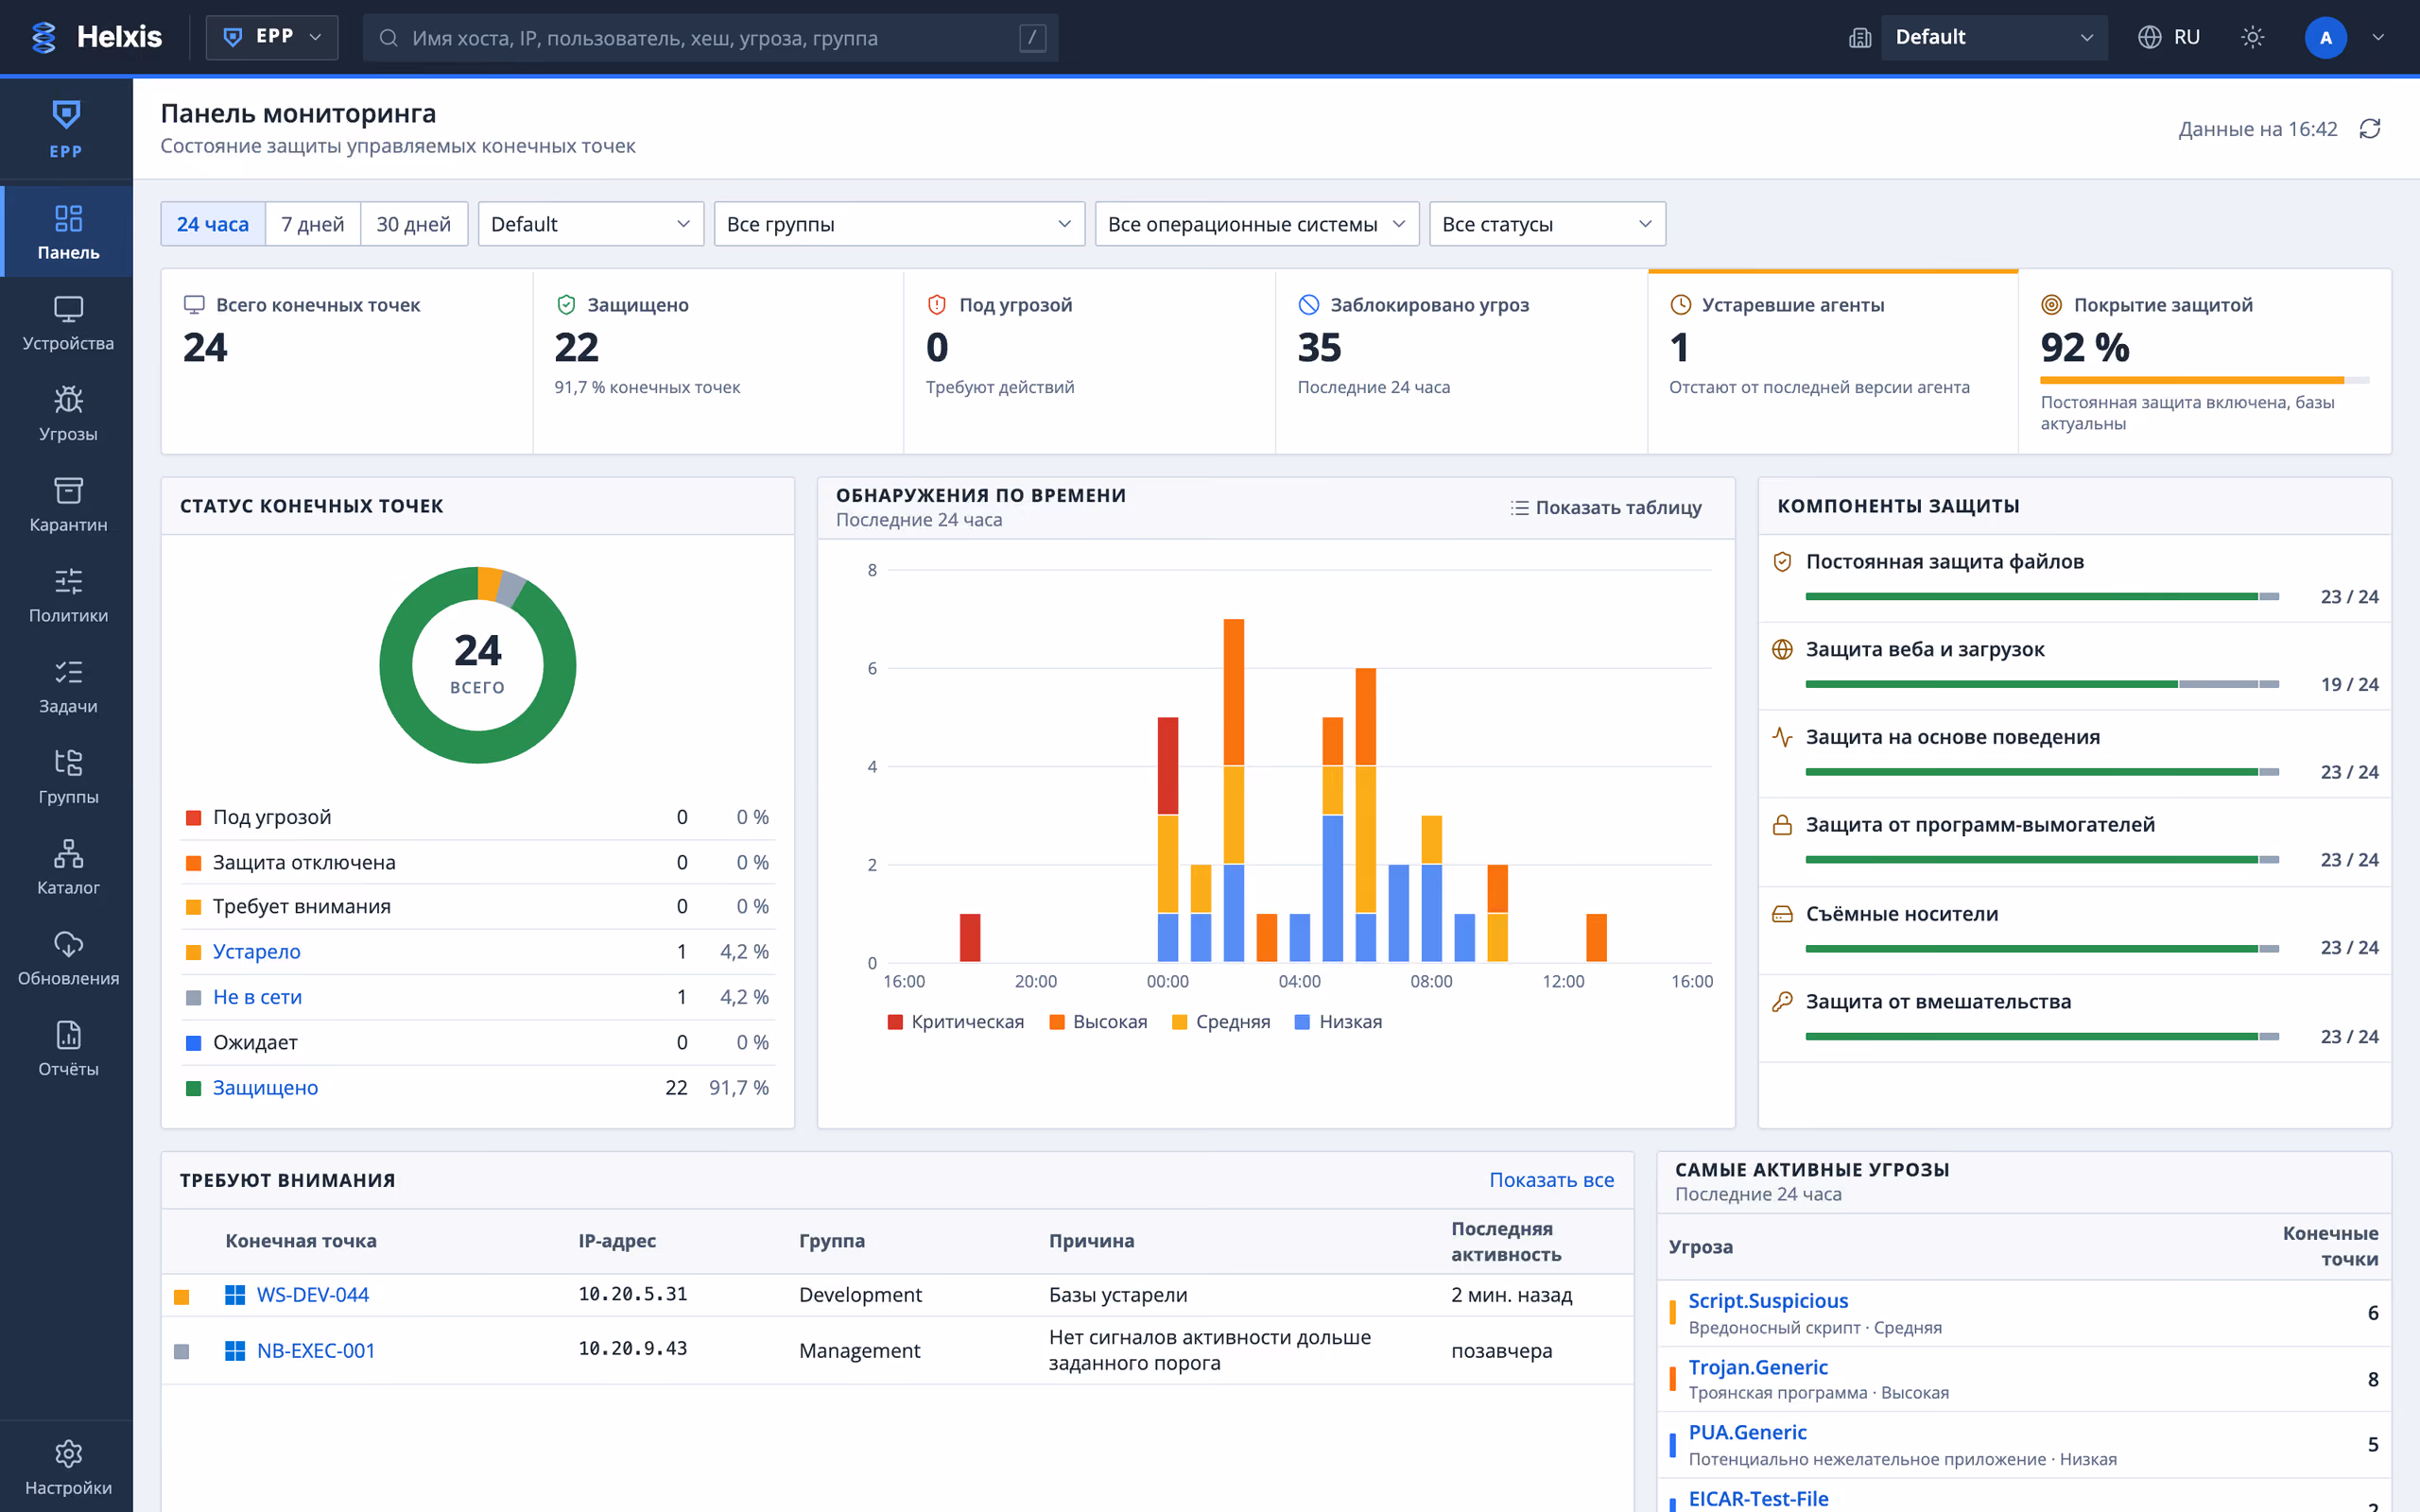Switch to the 7 дней period
The image size is (2420, 1512).
(313, 224)
